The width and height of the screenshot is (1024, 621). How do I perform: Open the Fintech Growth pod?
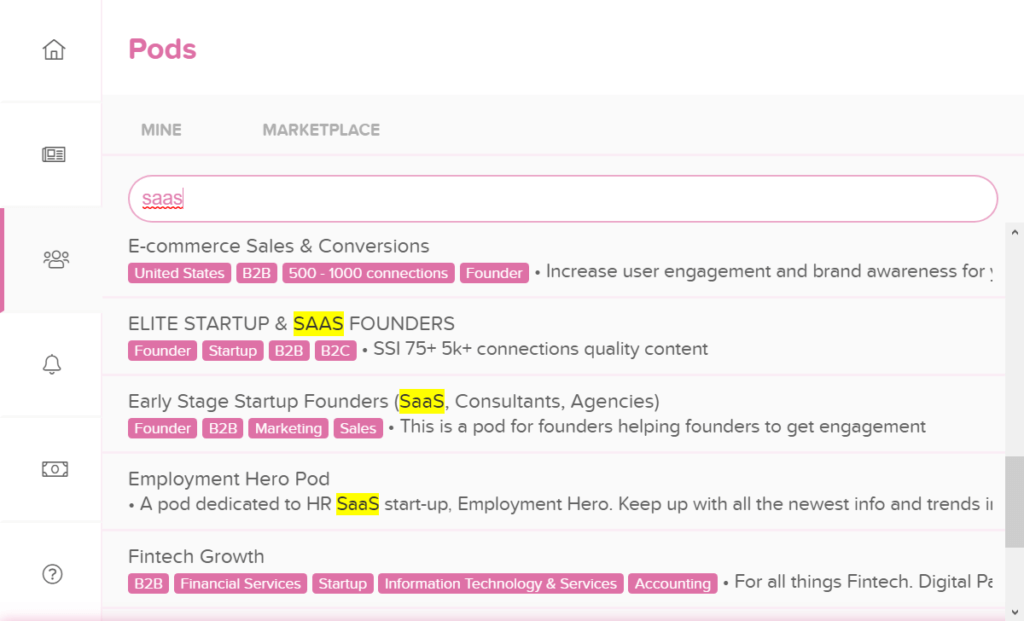tap(553, 569)
